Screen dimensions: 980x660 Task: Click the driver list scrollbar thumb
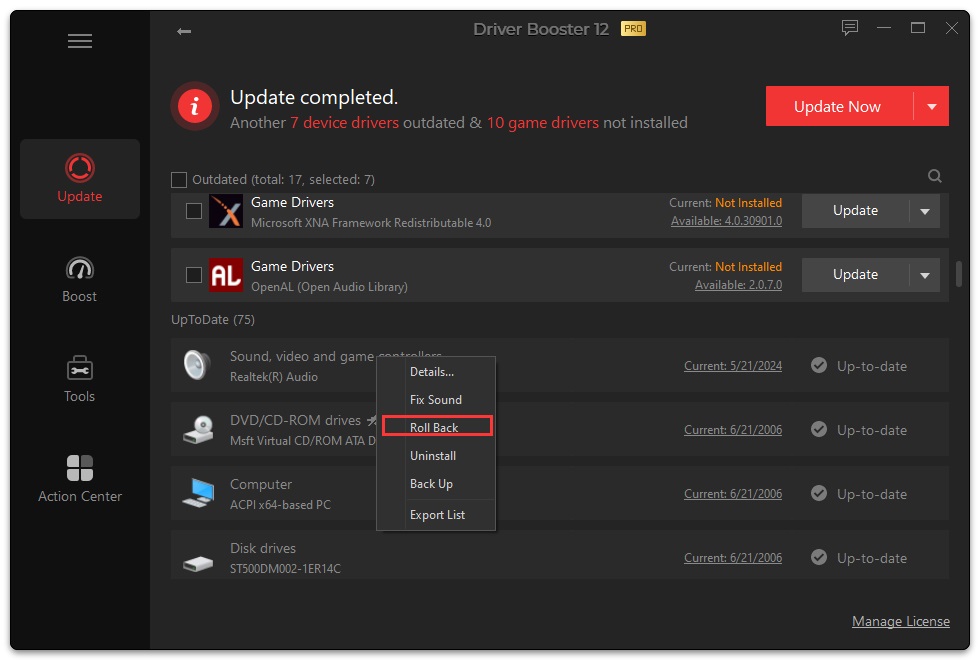click(958, 274)
